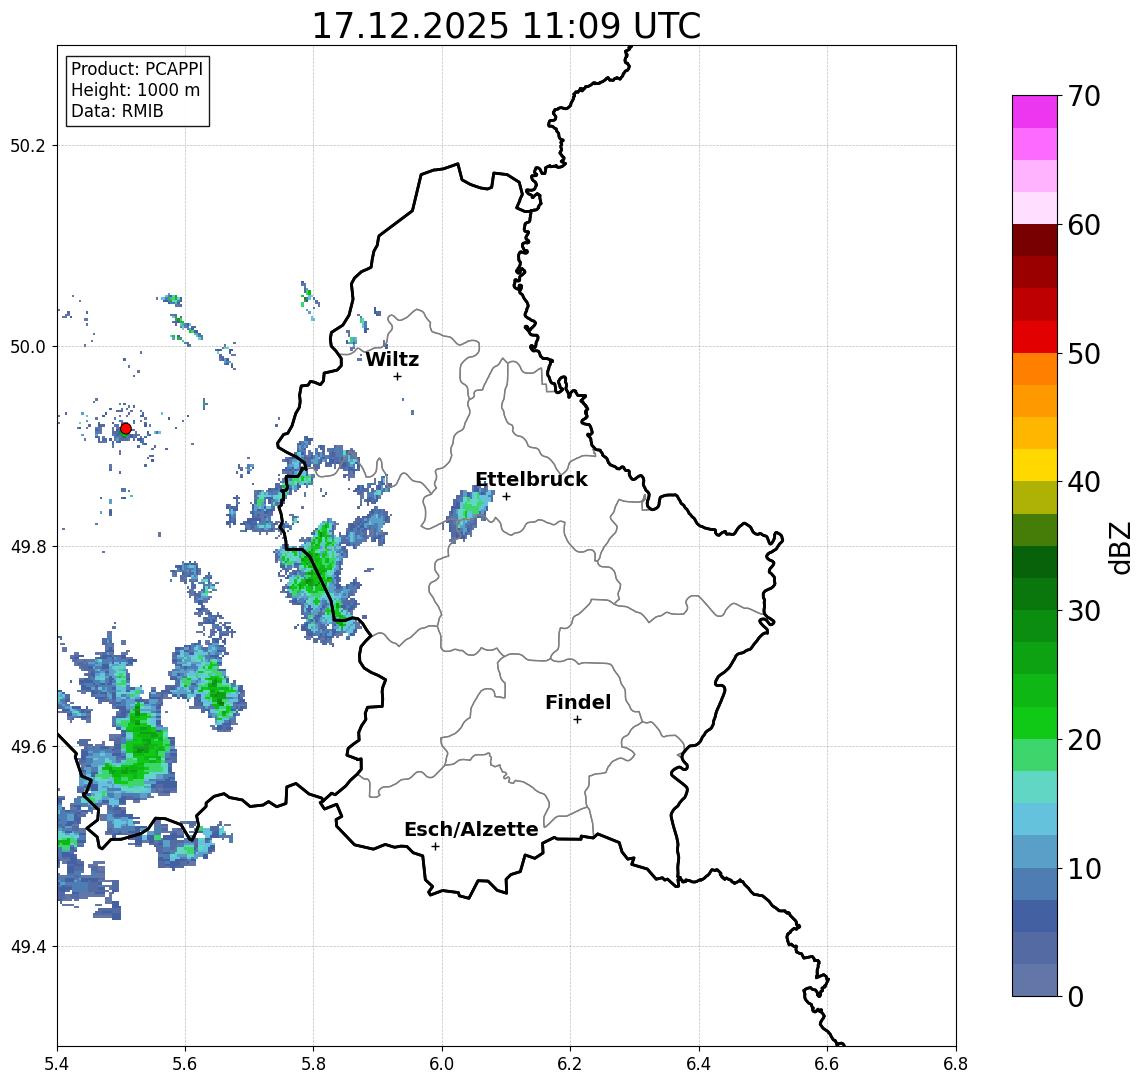
Task: Click 'Data: RMIB' in the info box
Action: click(117, 111)
